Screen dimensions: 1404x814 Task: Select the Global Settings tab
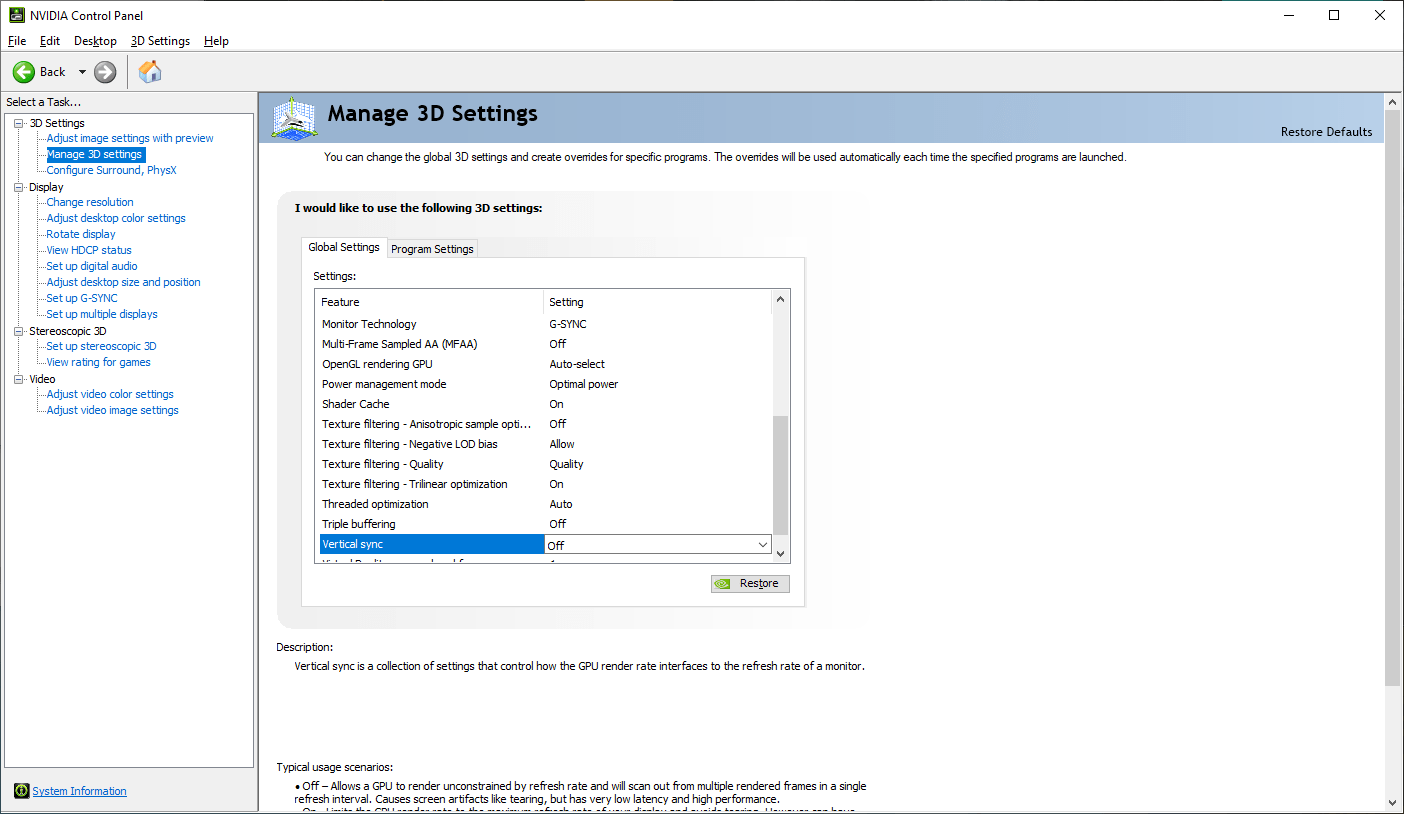pos(344,247)
